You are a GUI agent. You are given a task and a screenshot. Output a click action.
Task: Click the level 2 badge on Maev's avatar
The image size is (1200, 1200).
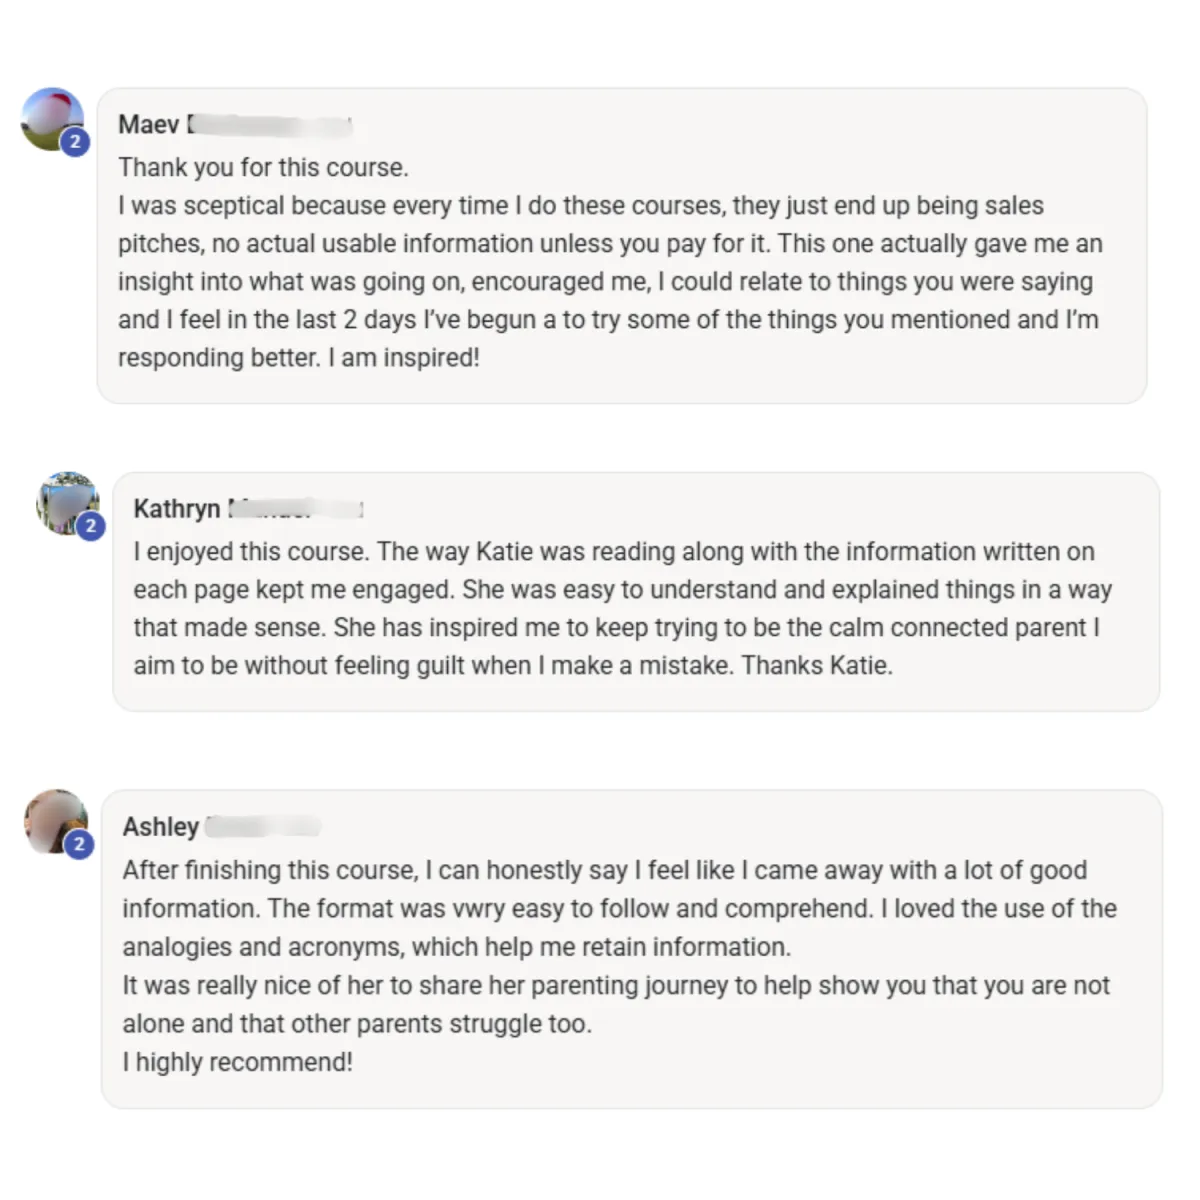click(75, 142)
